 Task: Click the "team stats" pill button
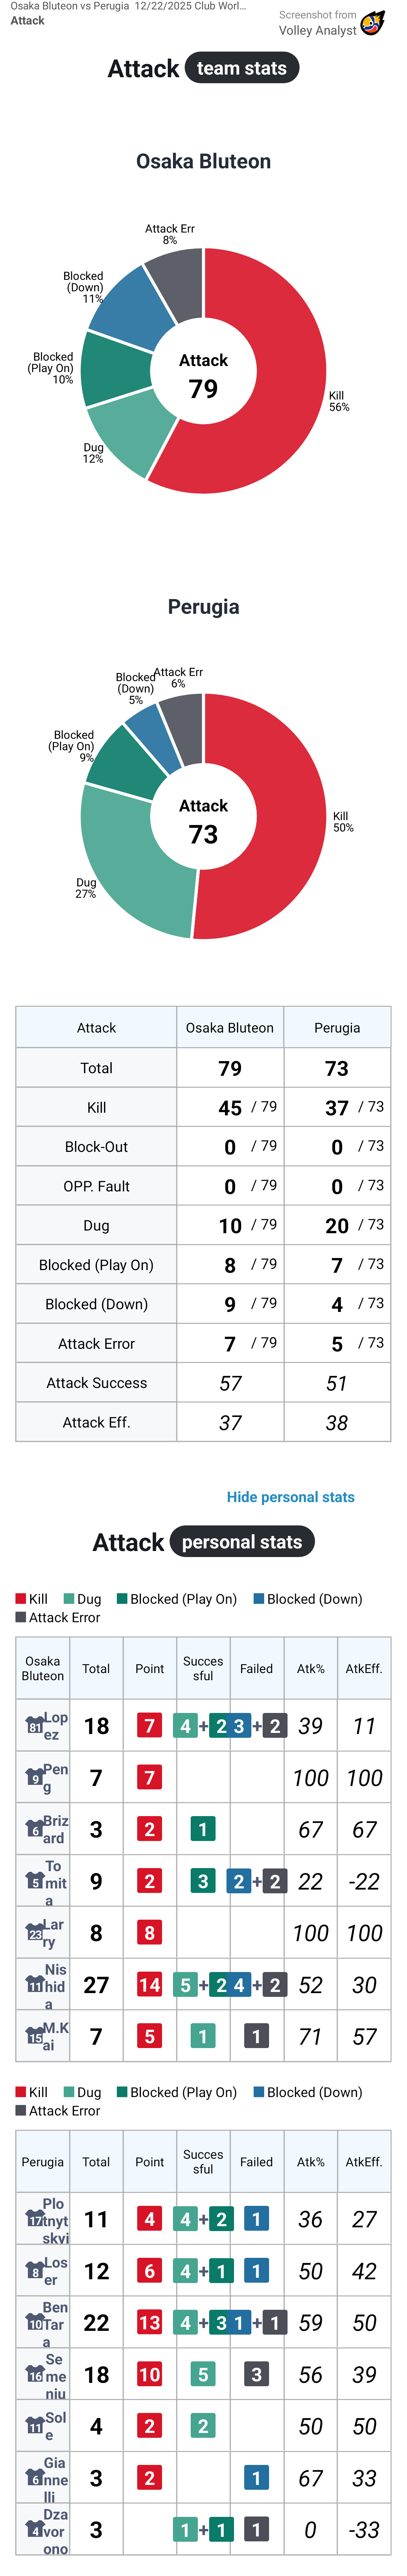coord(242,68)
